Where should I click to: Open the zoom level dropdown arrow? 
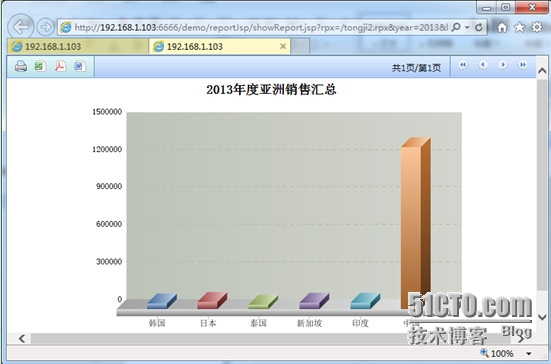click(529, 353)
